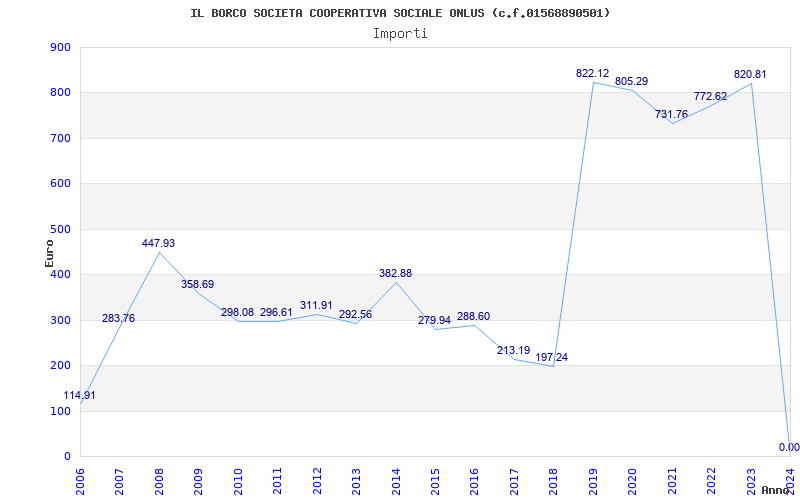Select data label 213.19
This screenshot has height=500, width=800.
coord(514,351)
